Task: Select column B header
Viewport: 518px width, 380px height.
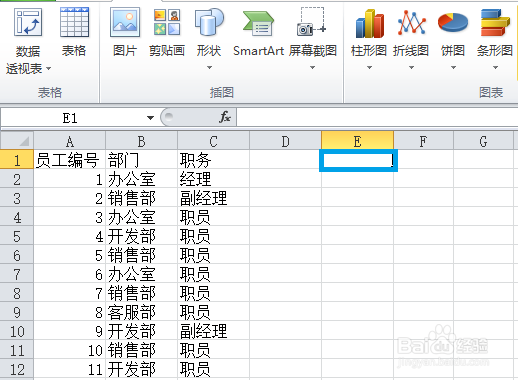Action: point(142,141)
